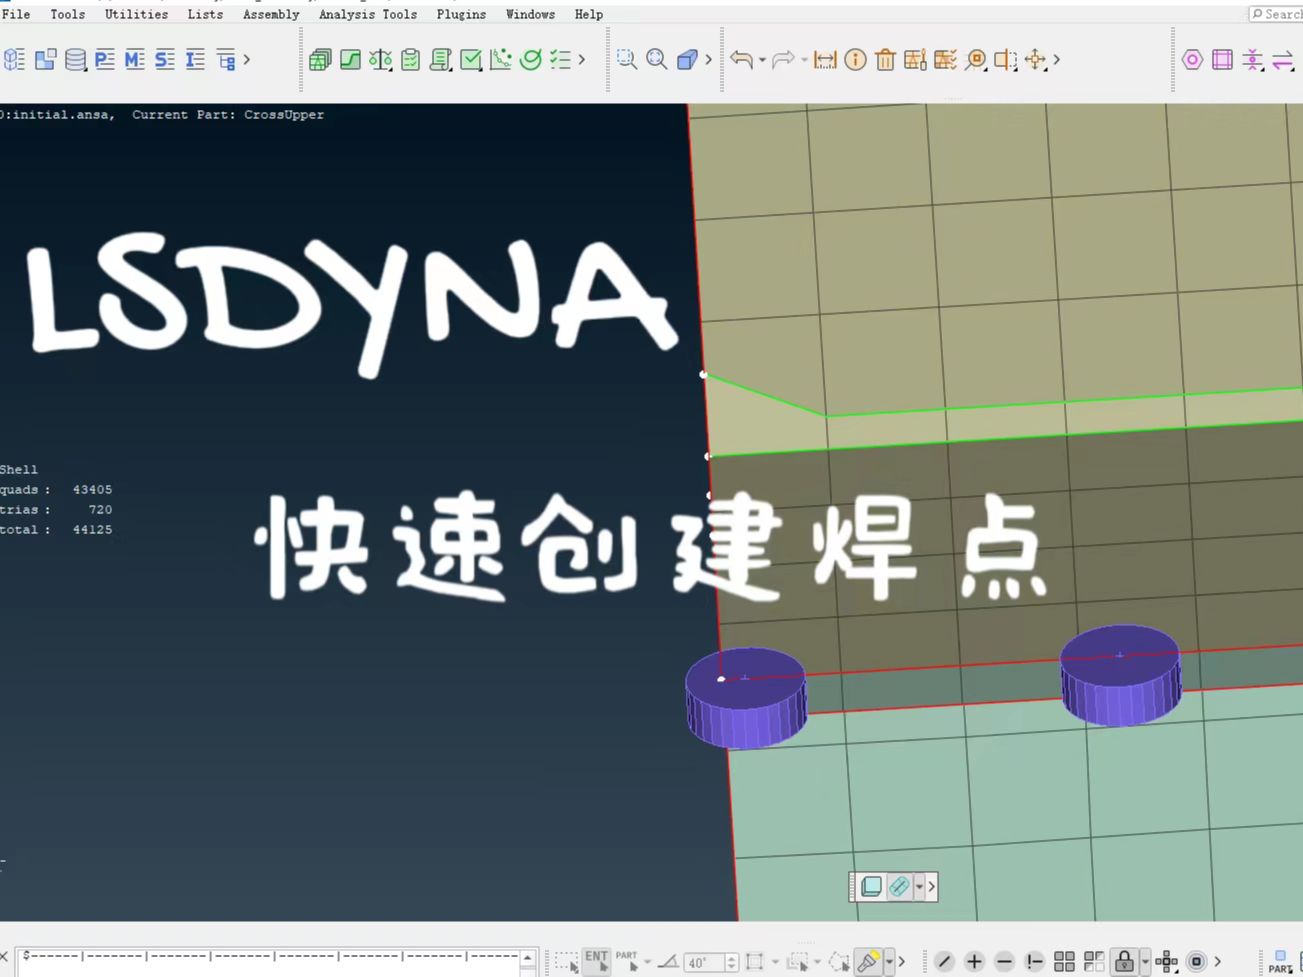
Task: Click the green checklist lines icon
Action: [561, 60]
